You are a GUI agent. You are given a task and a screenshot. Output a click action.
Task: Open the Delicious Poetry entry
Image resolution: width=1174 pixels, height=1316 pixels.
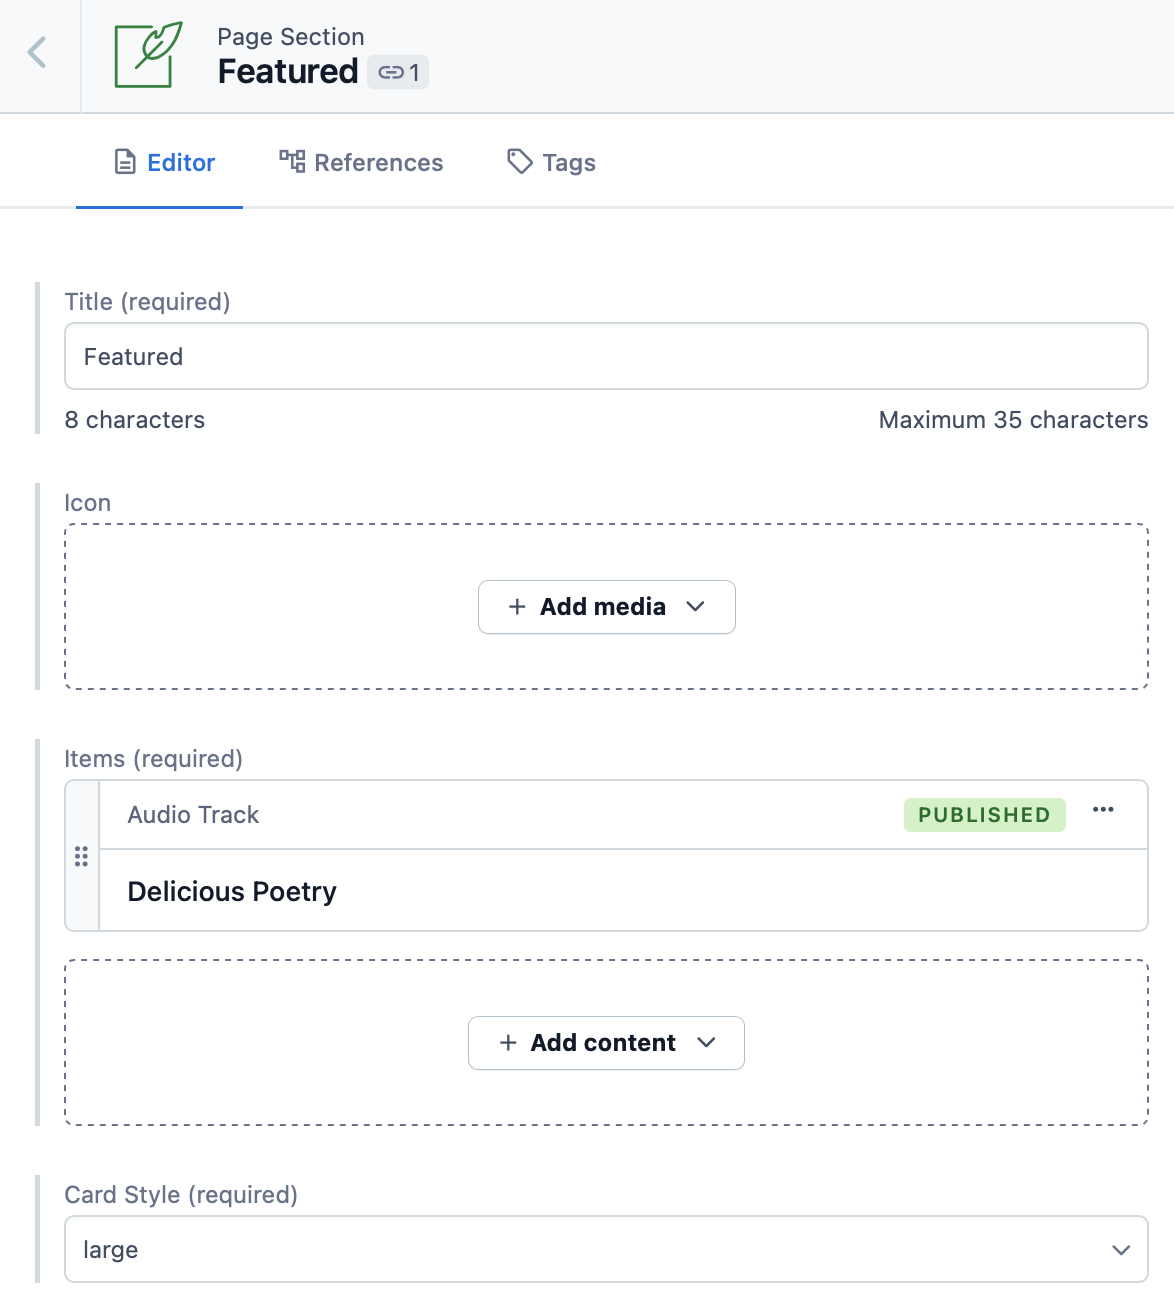coord(232,891)
